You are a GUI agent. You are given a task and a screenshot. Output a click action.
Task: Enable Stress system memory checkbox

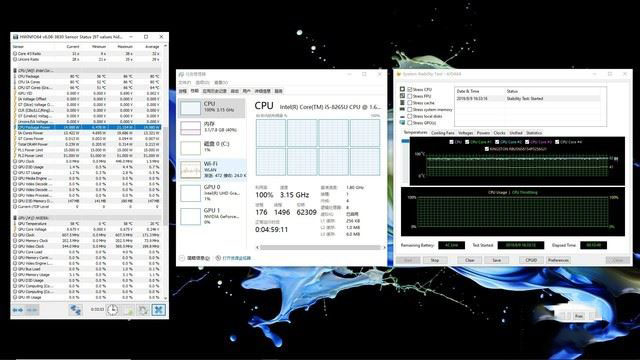(x=409, y=109)
